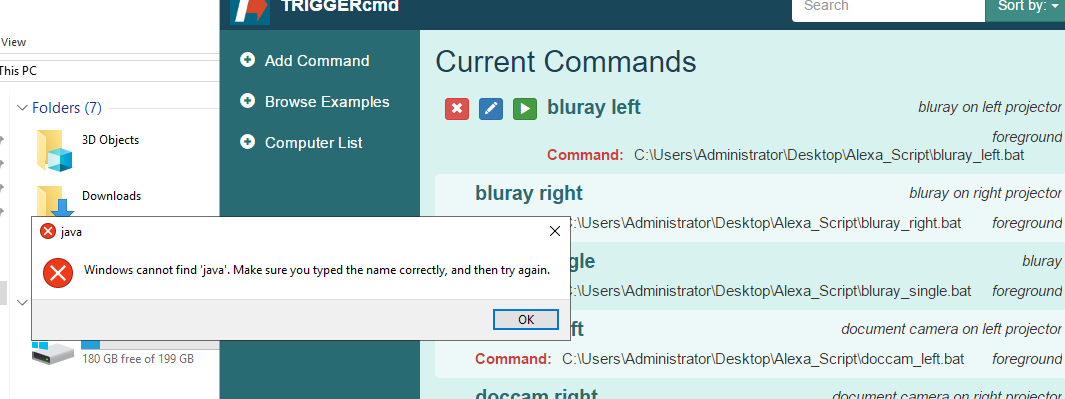Open Add Command link
The image size is (1065, 399).
pyautogui.click(x=317, y=60)
